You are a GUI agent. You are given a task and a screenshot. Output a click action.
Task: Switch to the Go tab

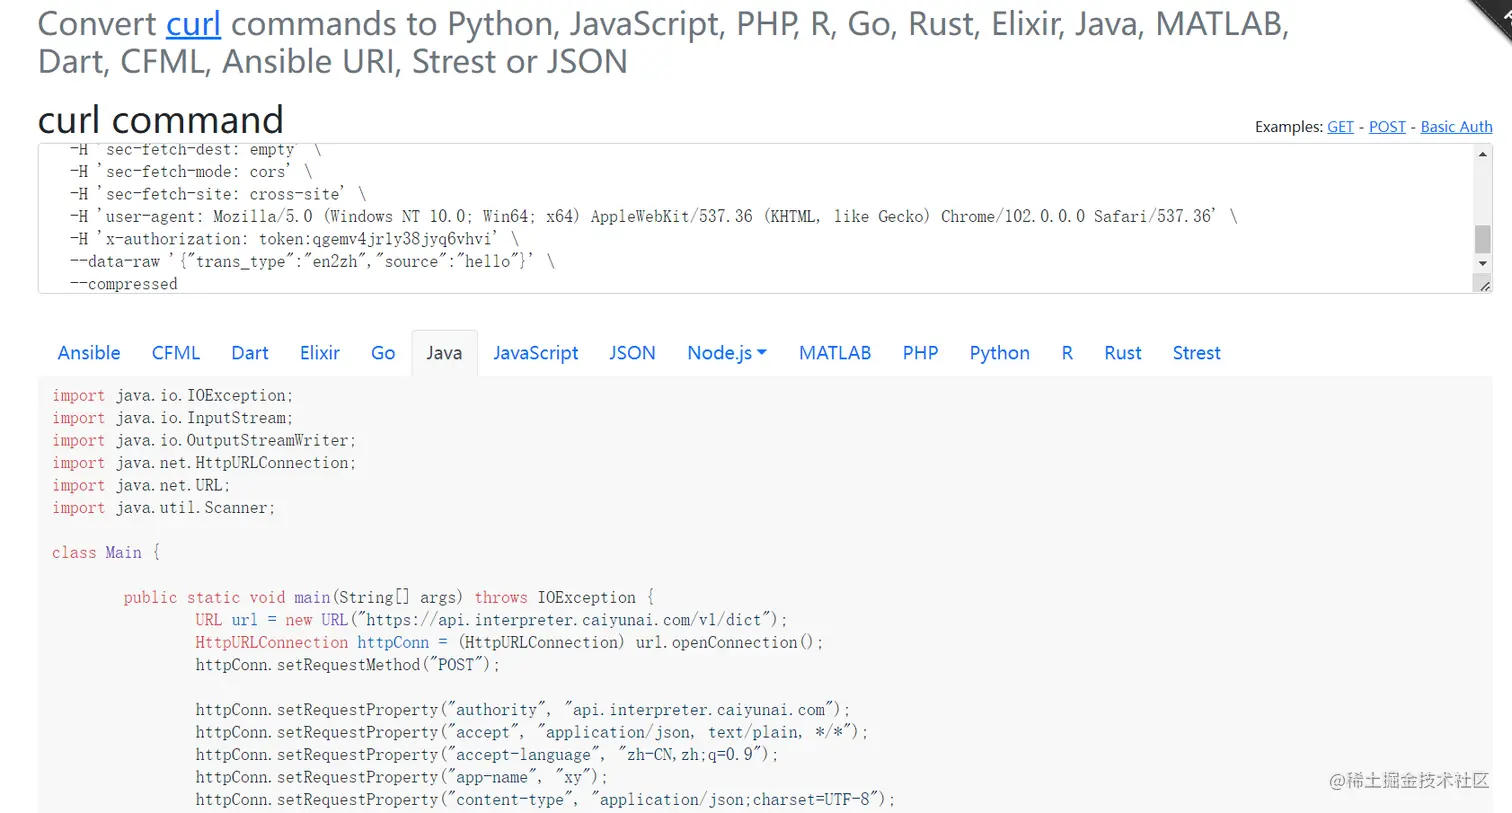[383, 353]
